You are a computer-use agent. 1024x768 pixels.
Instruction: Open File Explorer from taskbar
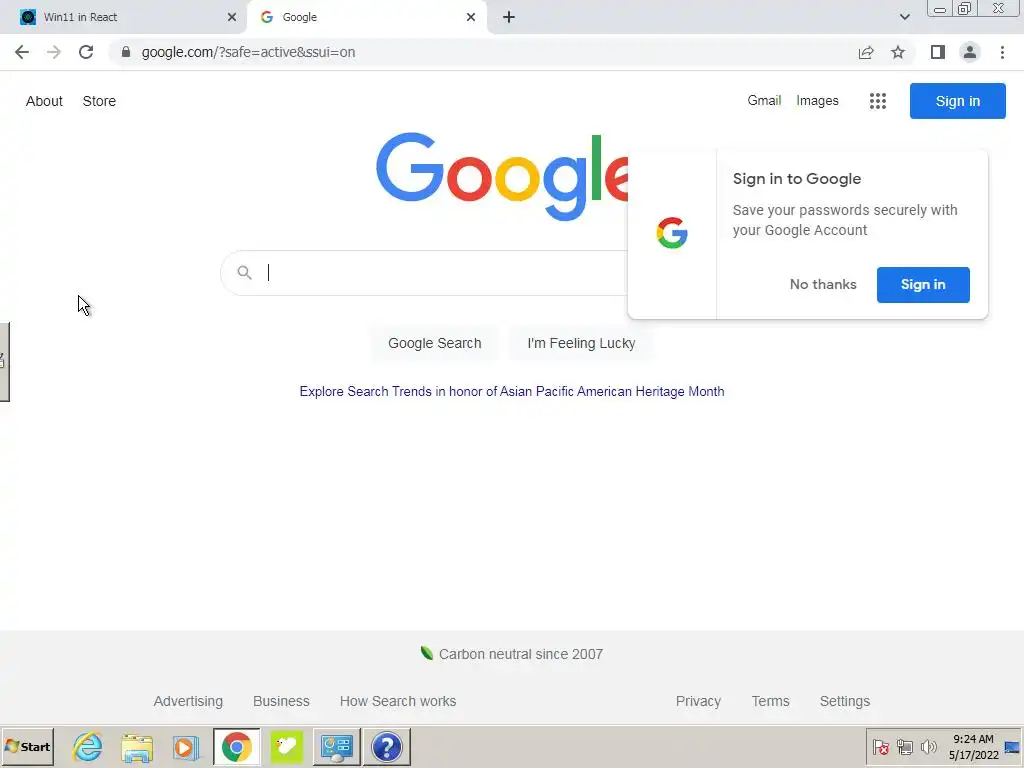(137, 746)
